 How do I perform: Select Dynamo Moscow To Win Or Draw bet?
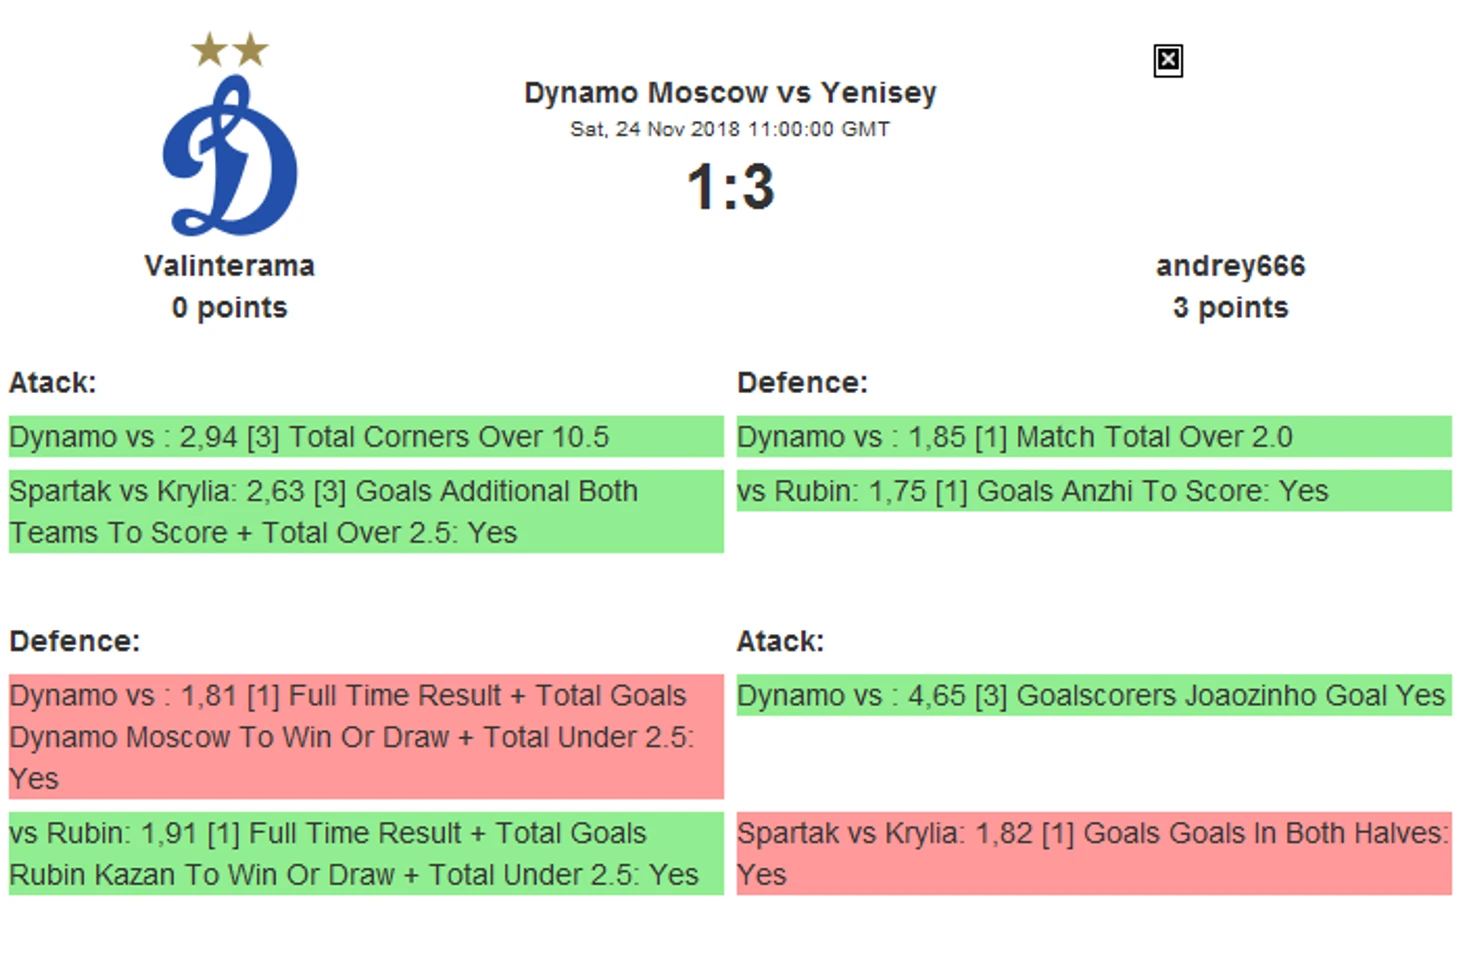[366, 737]
